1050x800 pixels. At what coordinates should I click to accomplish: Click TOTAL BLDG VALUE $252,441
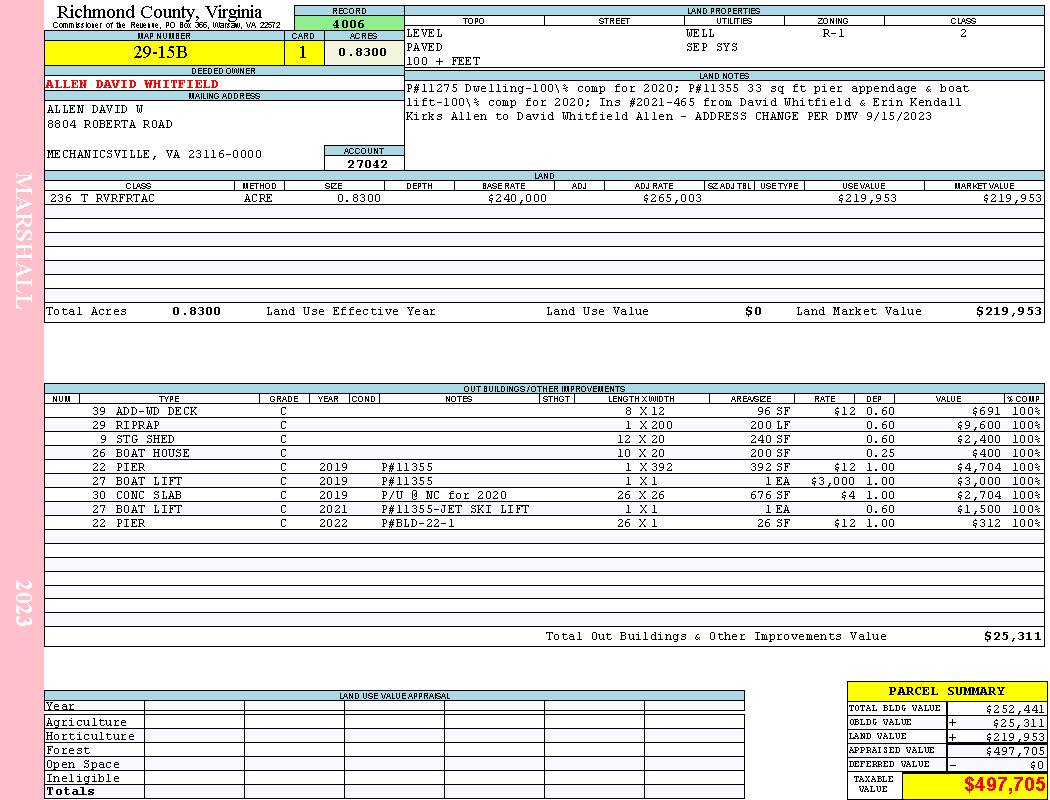[x=1015, y=709]
